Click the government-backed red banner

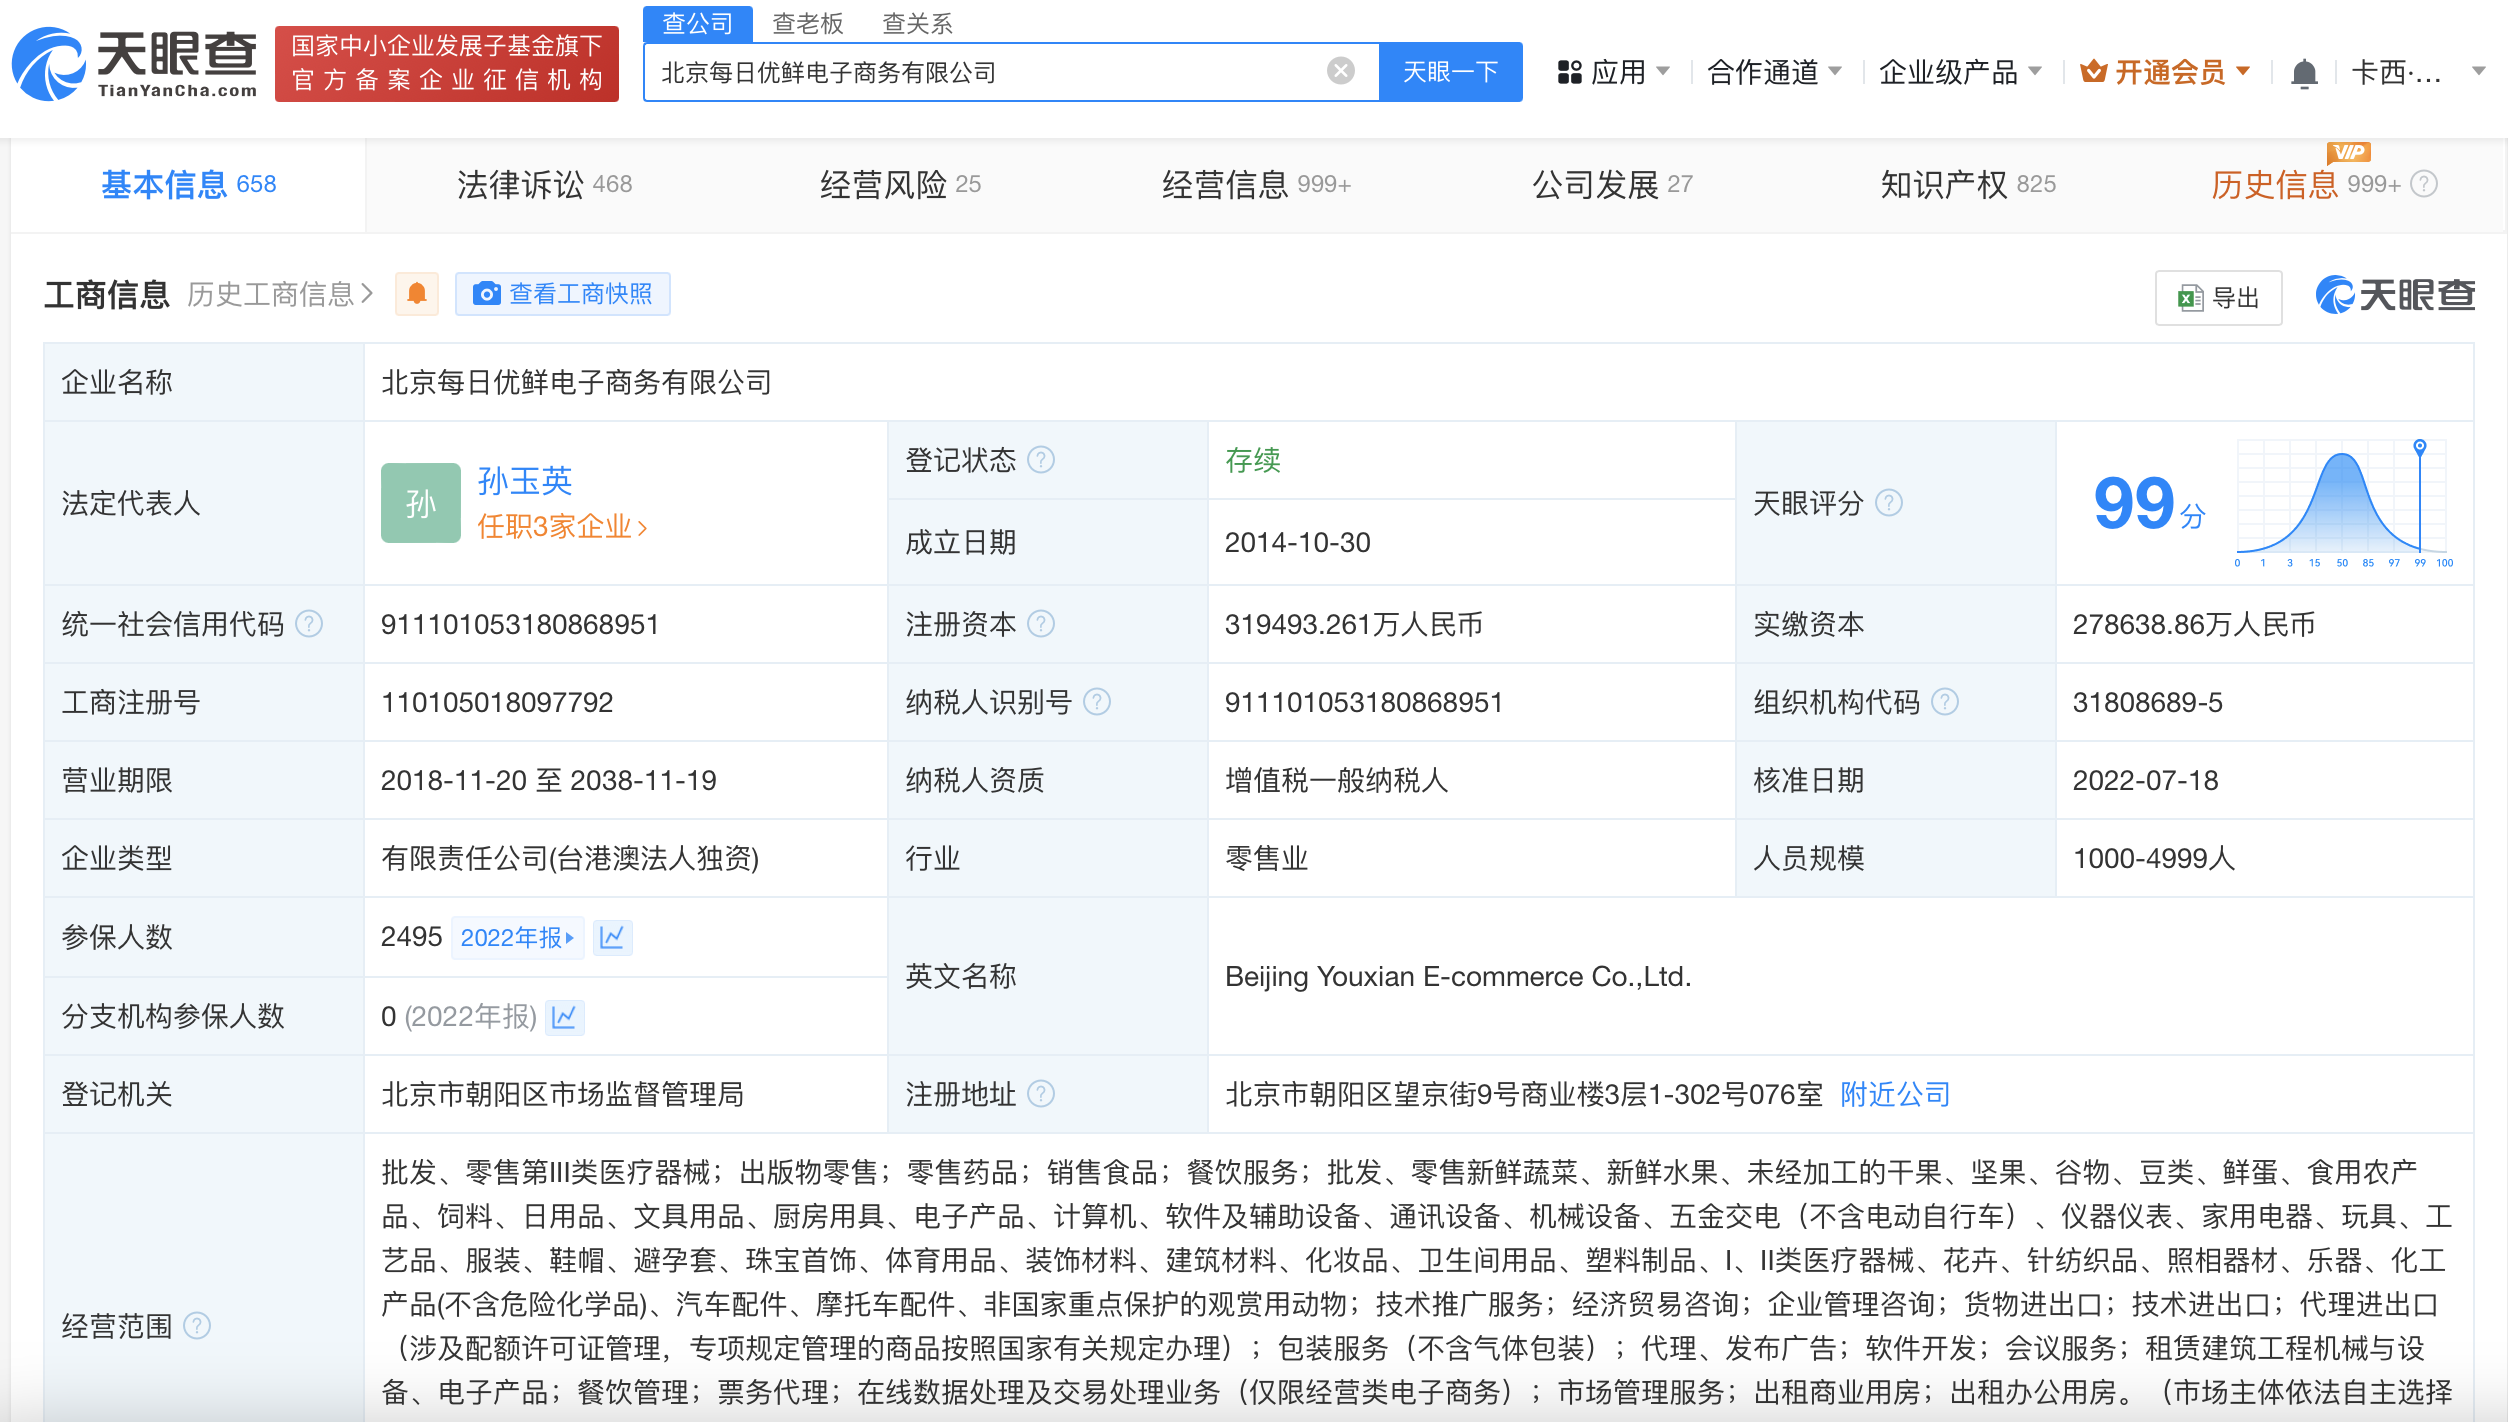(447, 64)
